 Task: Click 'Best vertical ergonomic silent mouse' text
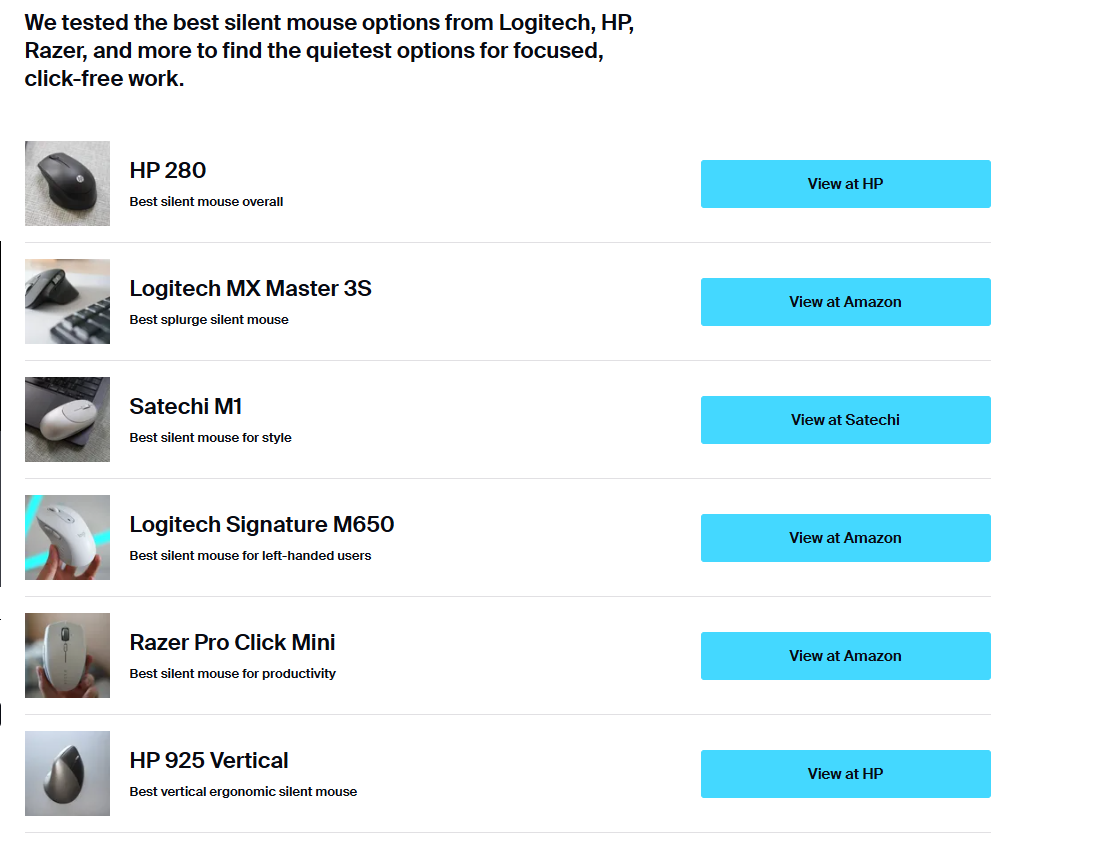(x=243, y=792)
